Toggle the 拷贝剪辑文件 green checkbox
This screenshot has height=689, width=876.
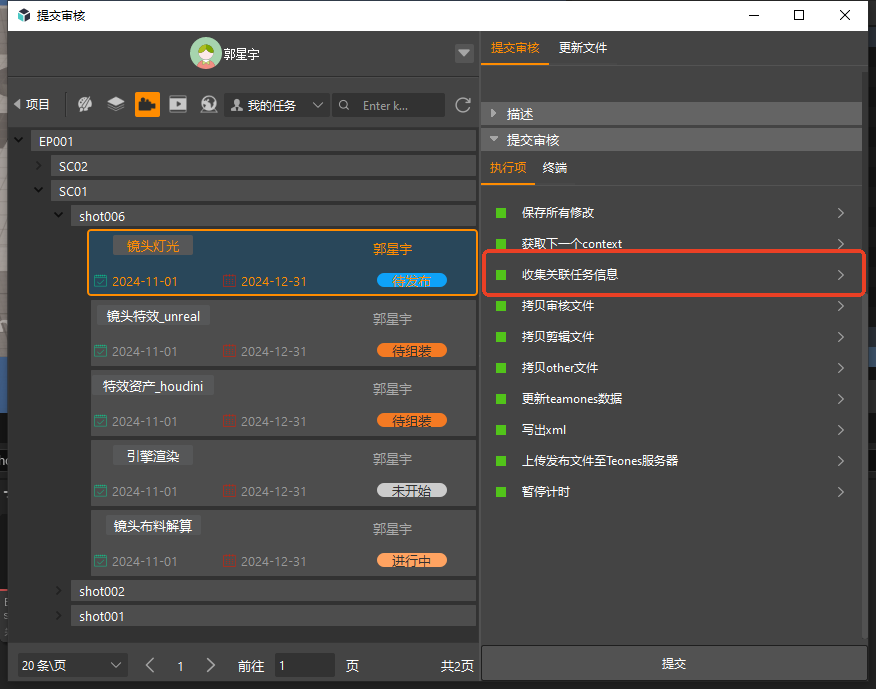(501, 337)
